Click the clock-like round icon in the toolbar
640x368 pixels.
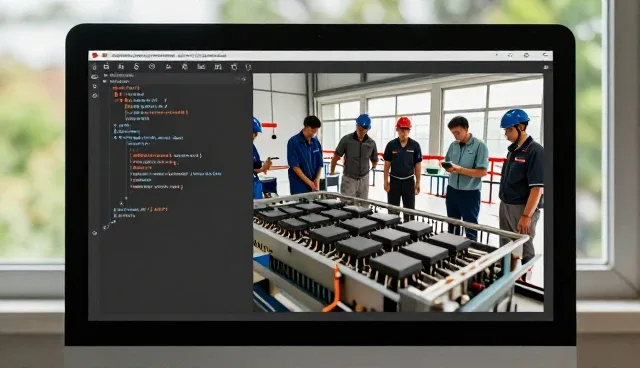(152, 67)
